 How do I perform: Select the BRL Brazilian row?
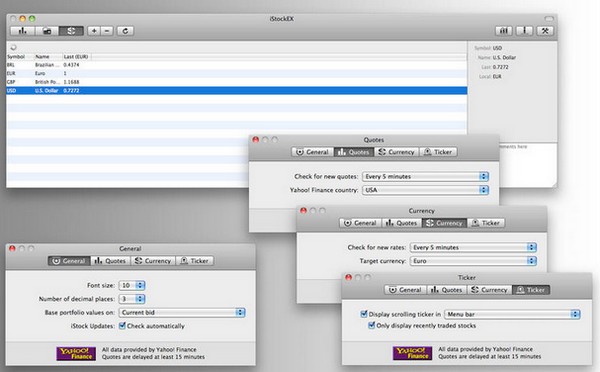236,65
